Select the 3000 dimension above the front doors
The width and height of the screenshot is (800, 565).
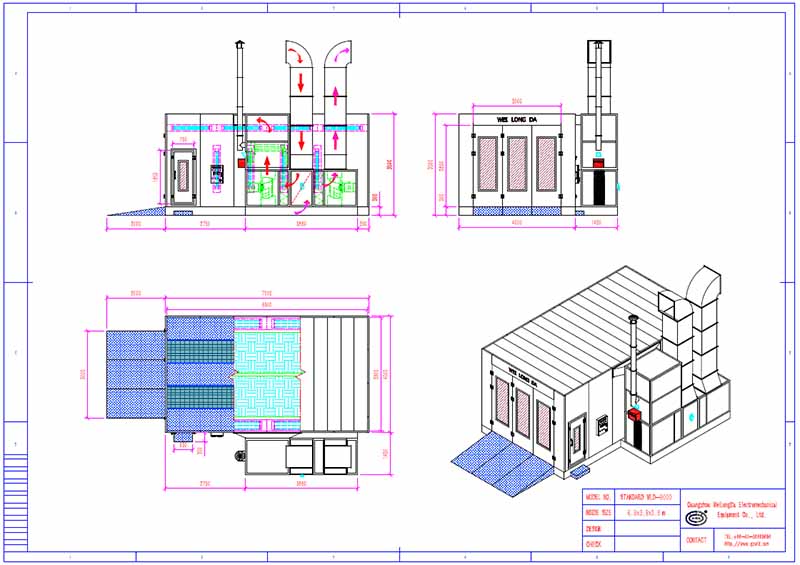click(x=516, y=102)
